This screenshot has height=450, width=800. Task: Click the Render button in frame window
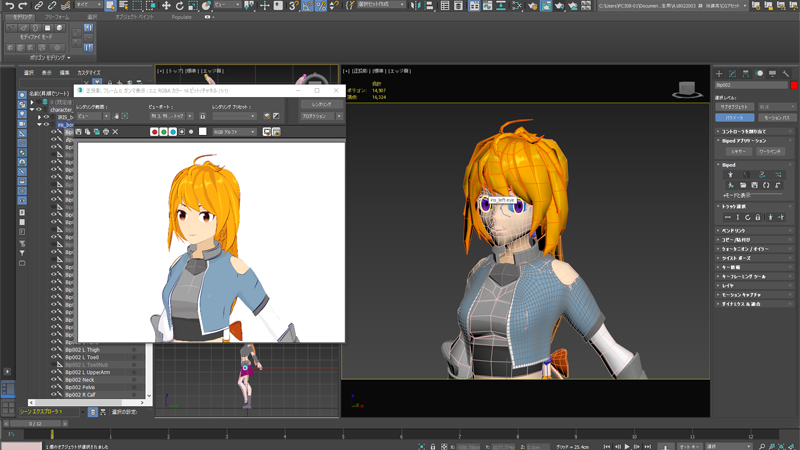(321, 104)
